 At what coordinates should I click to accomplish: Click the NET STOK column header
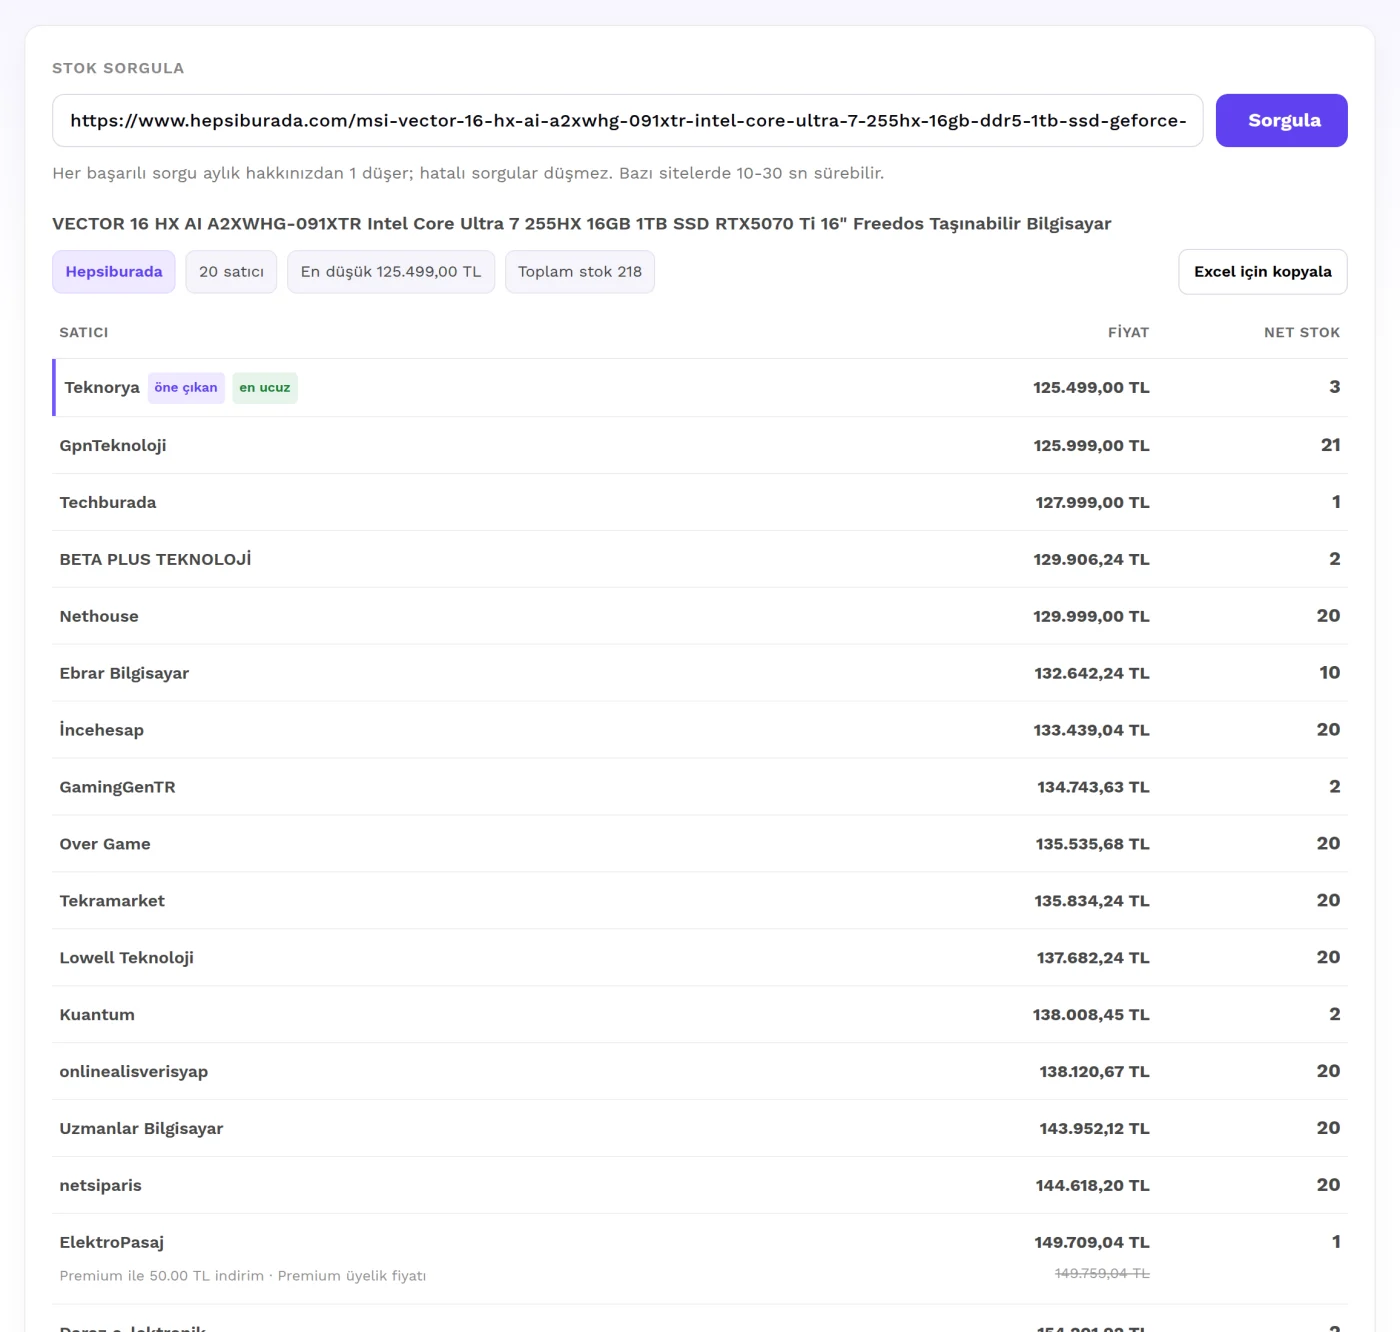click(1301, 332)
